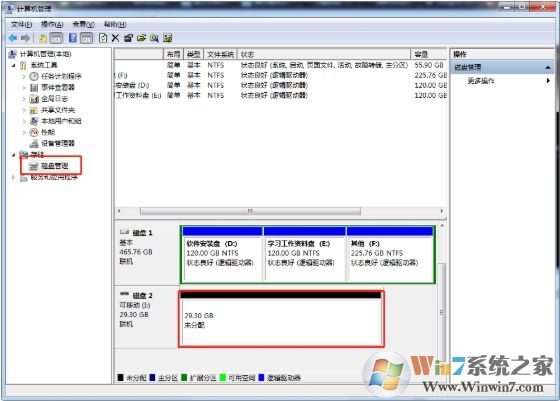Select the (D:) volume row in list

280,85
